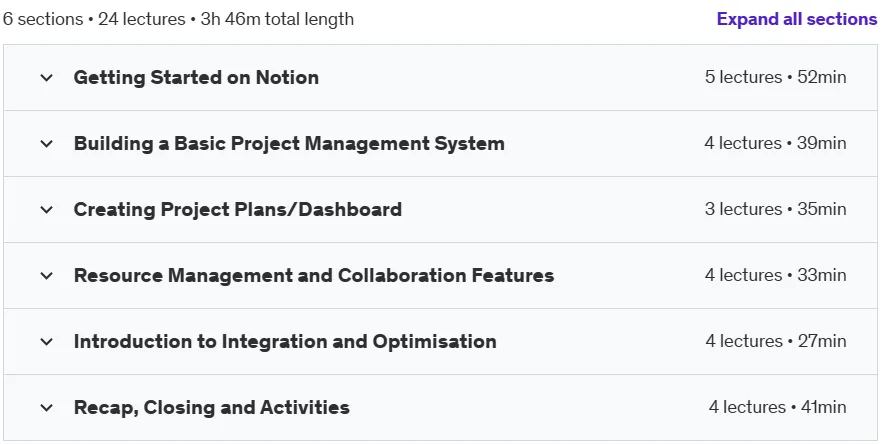The width and height of the screenshot is (882, 444).
Task: Select Creating Project Plans/Dashboard section title
Action: [x=237, y=209]
